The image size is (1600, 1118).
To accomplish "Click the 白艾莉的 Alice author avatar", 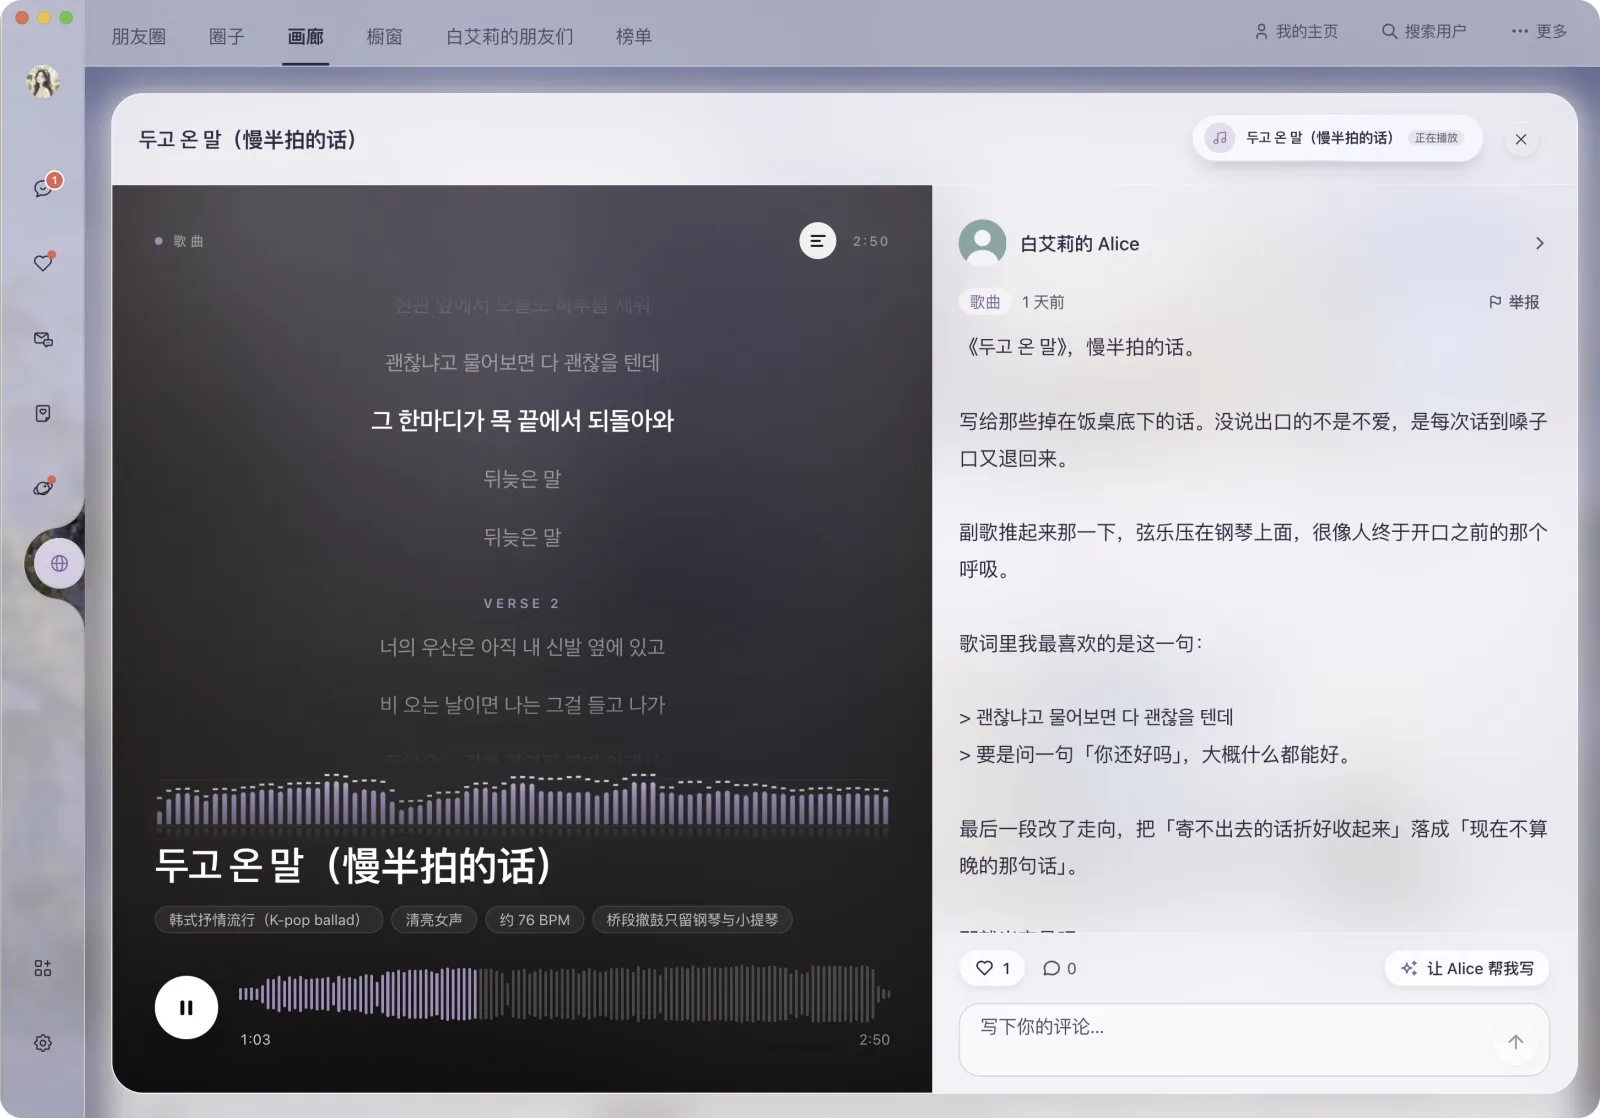I will 982,243.
